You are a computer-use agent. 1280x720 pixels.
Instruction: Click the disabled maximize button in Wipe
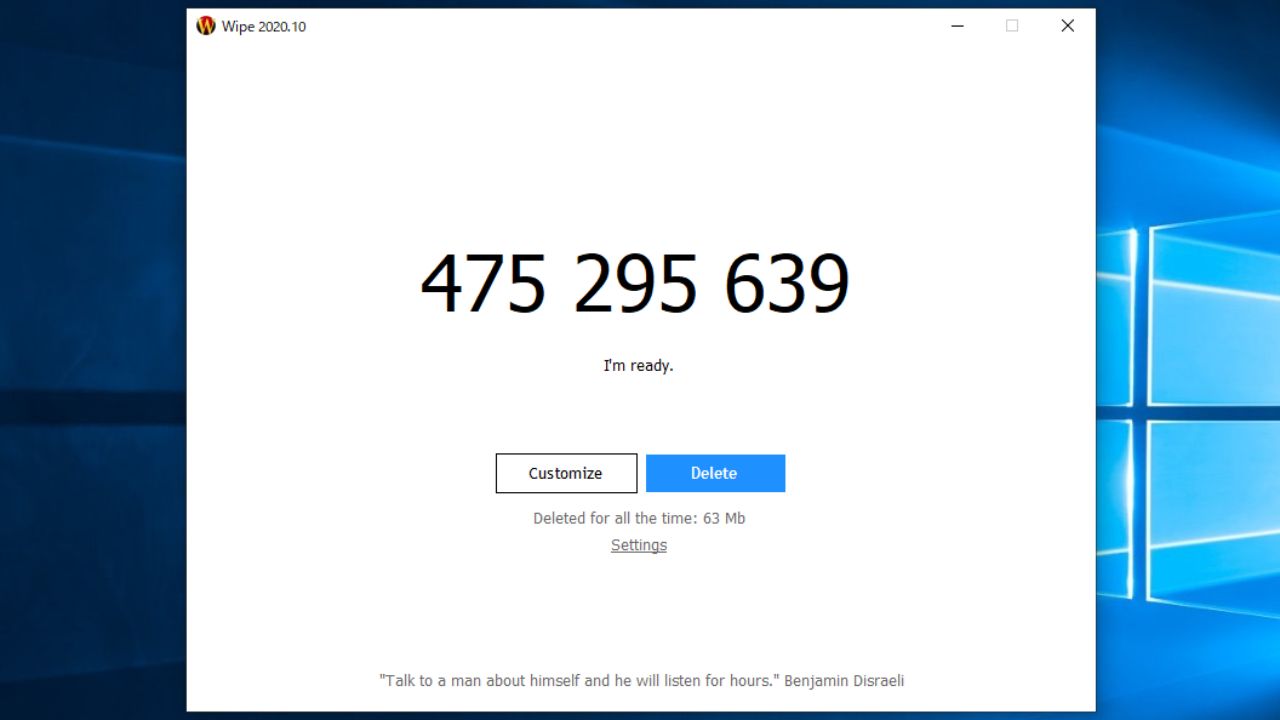tap(1012, 26)
